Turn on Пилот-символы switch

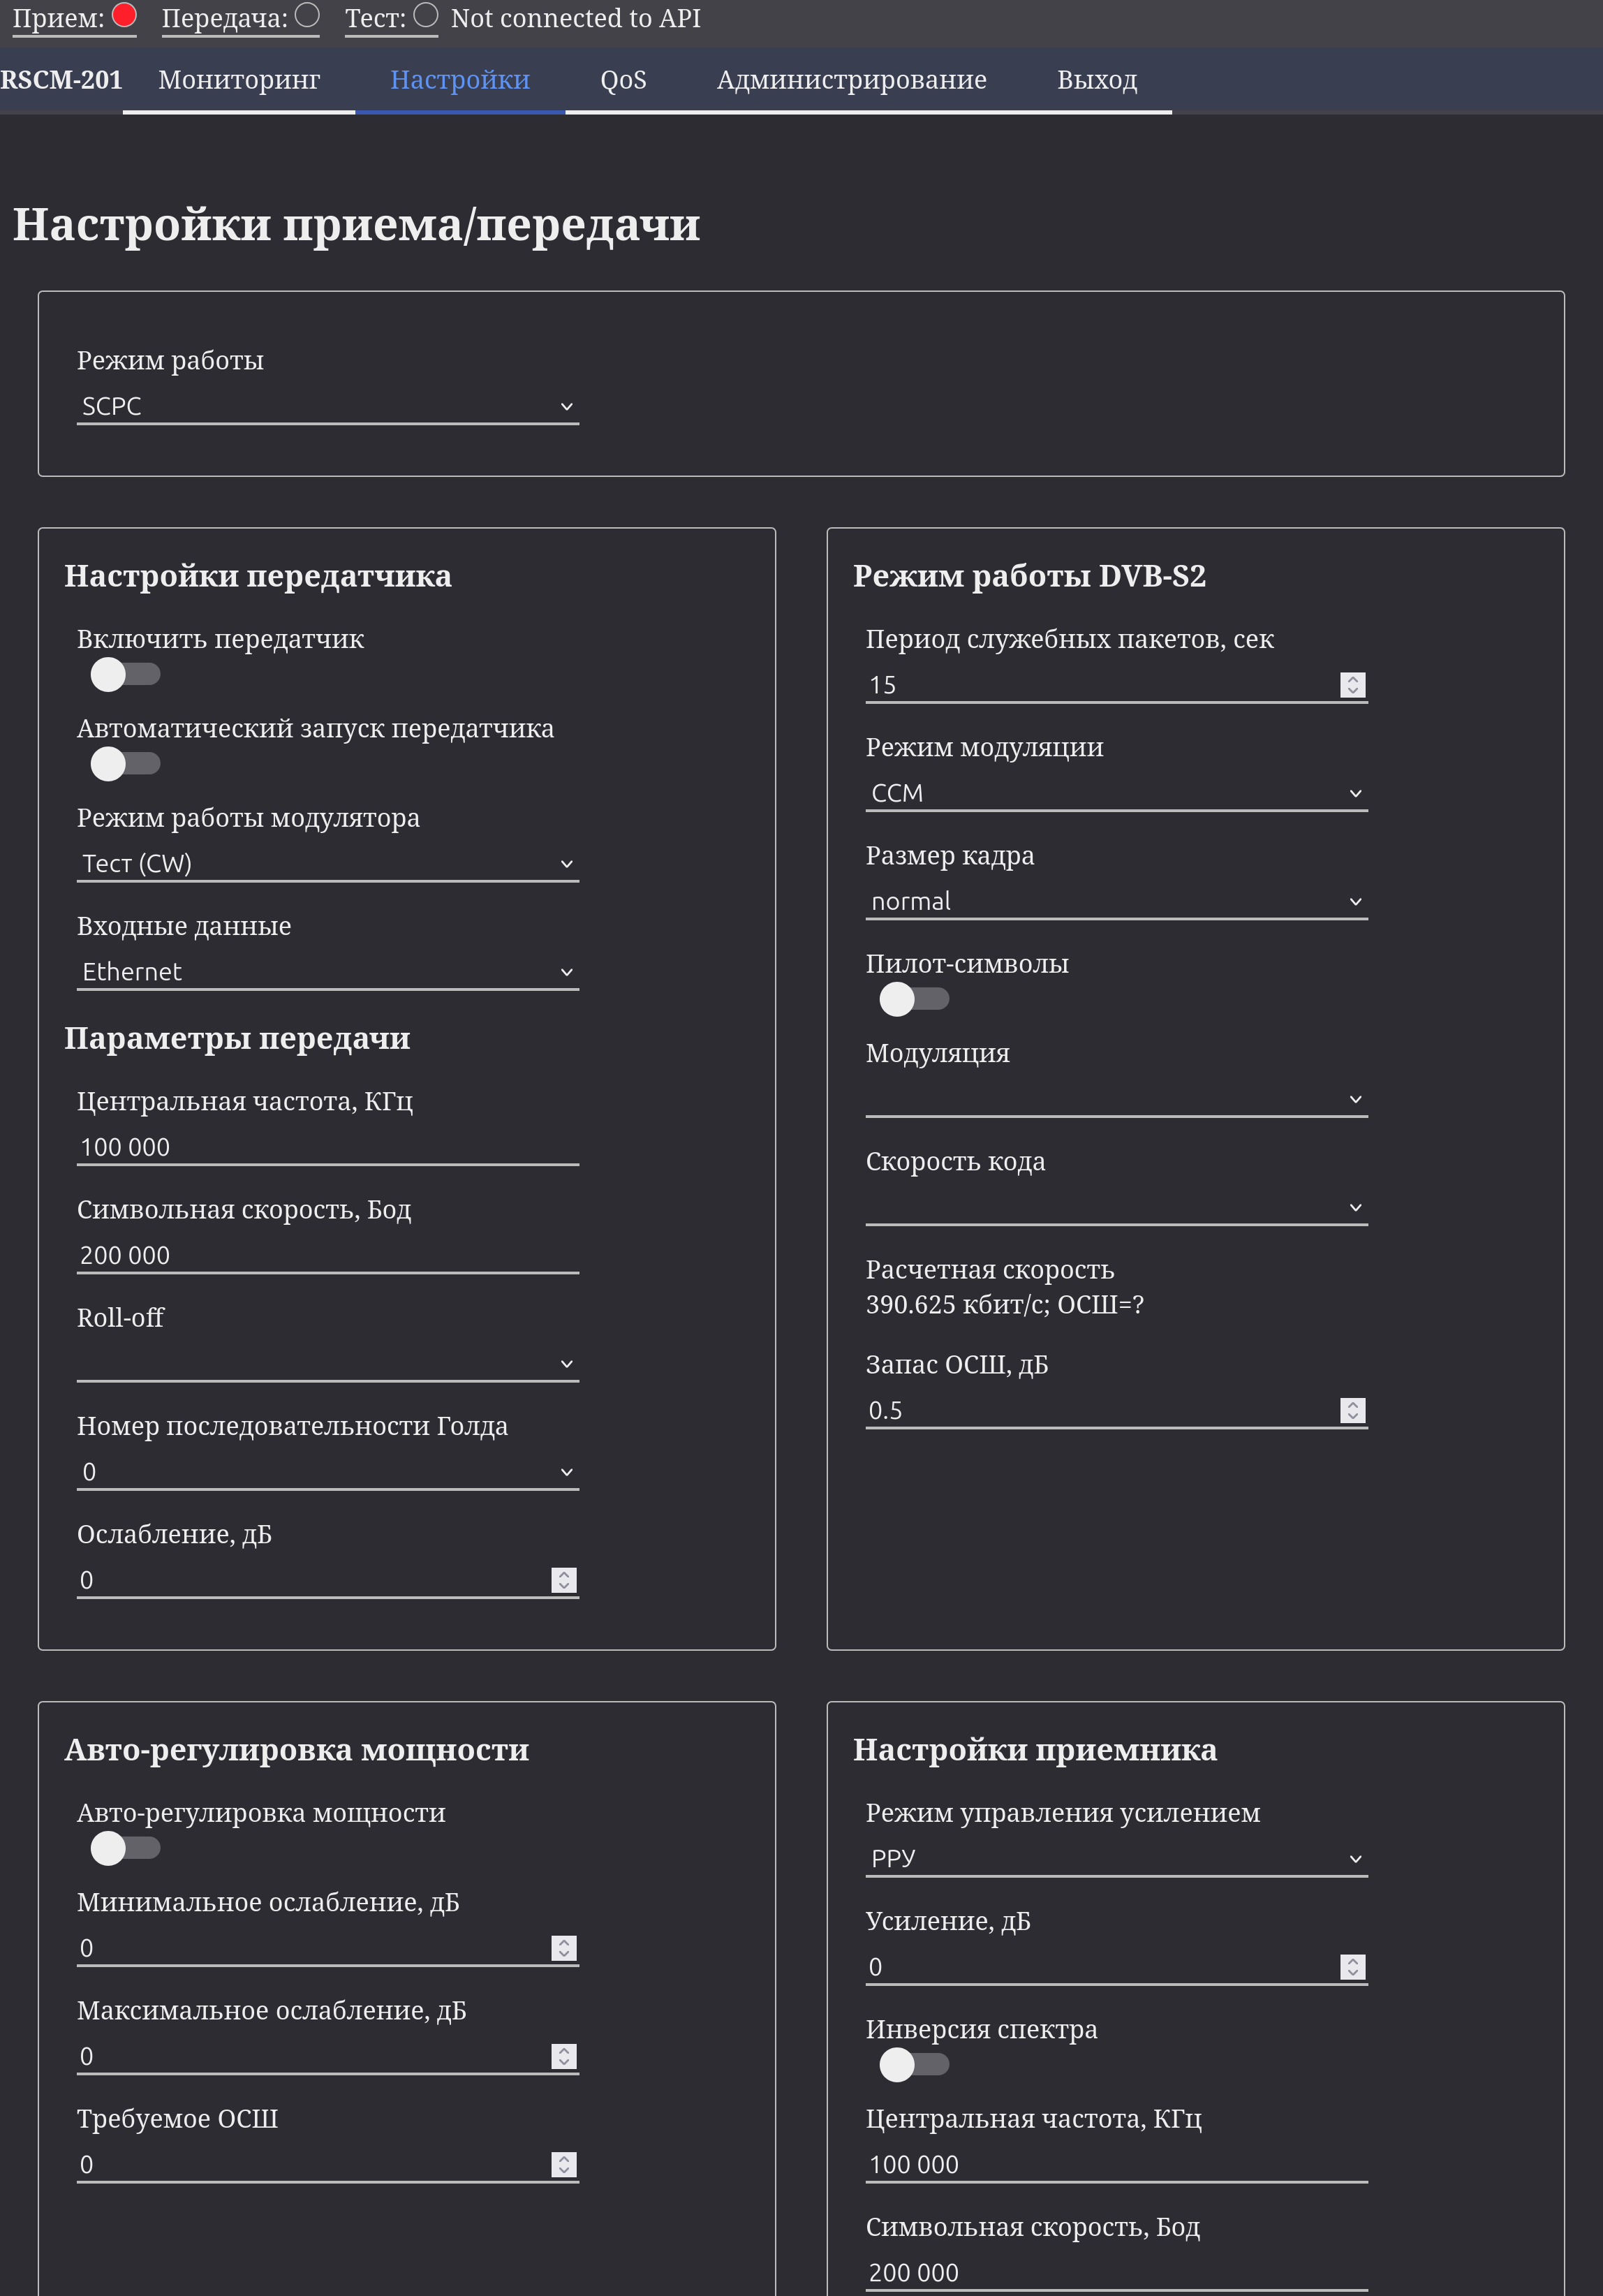913,999
